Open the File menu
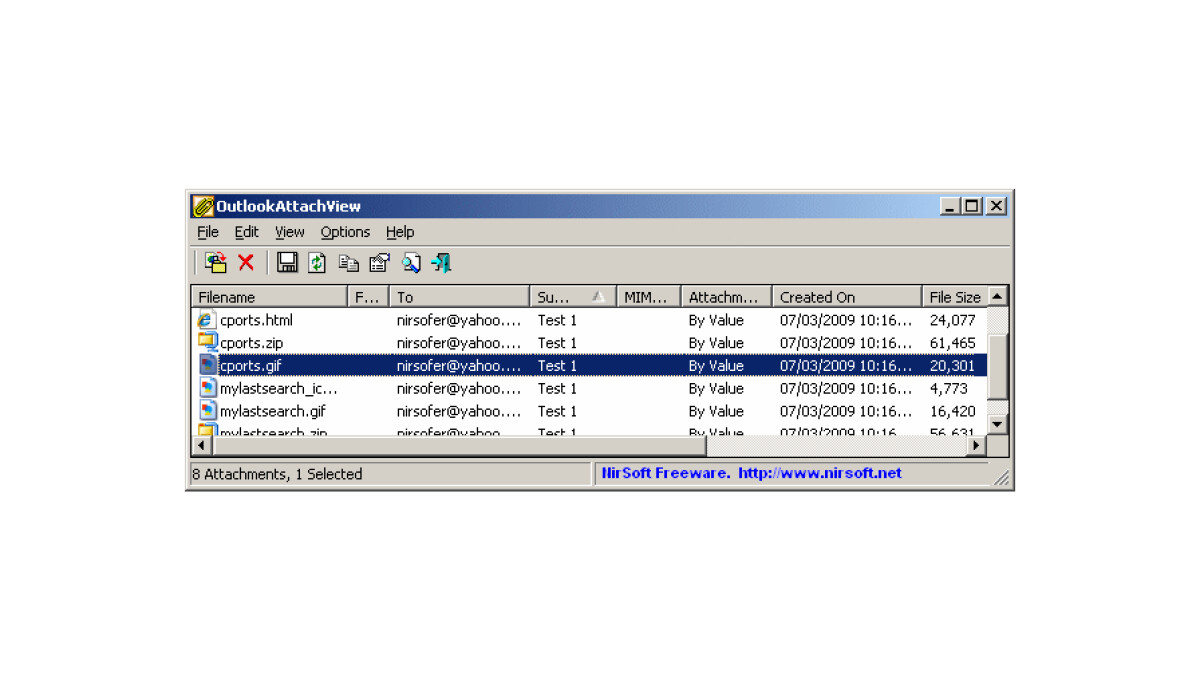 pos(208,232)
